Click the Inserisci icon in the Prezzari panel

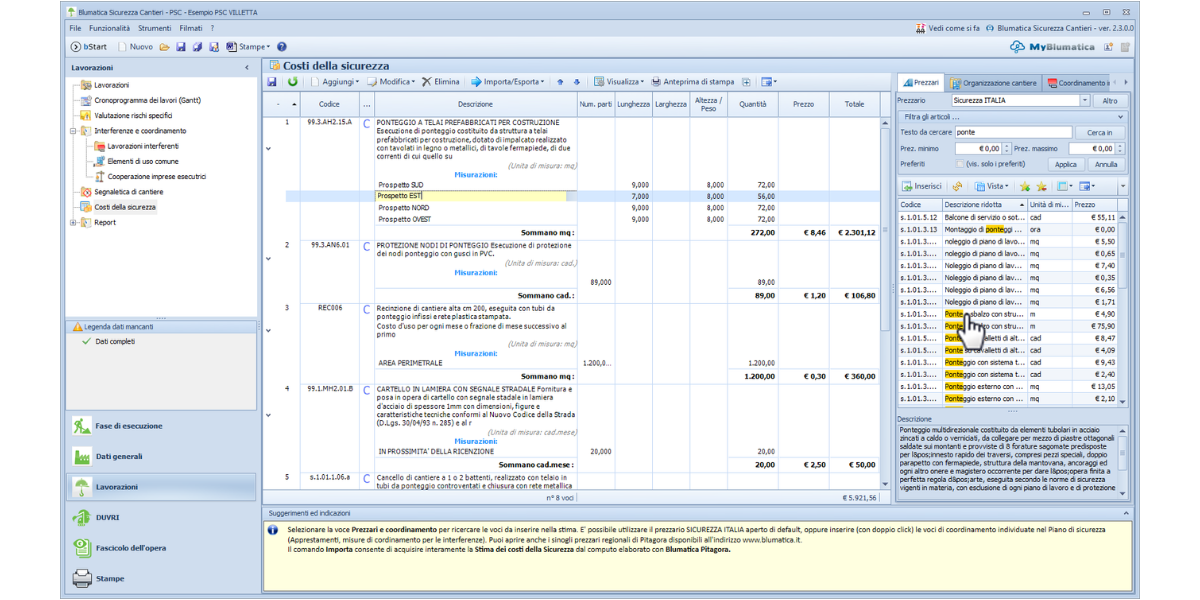907,186
